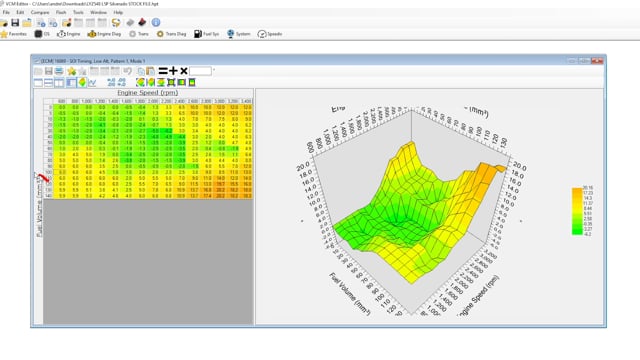Open the Compare menu
This screenshot has width=640, height=360.
click(x=40, y=13)
